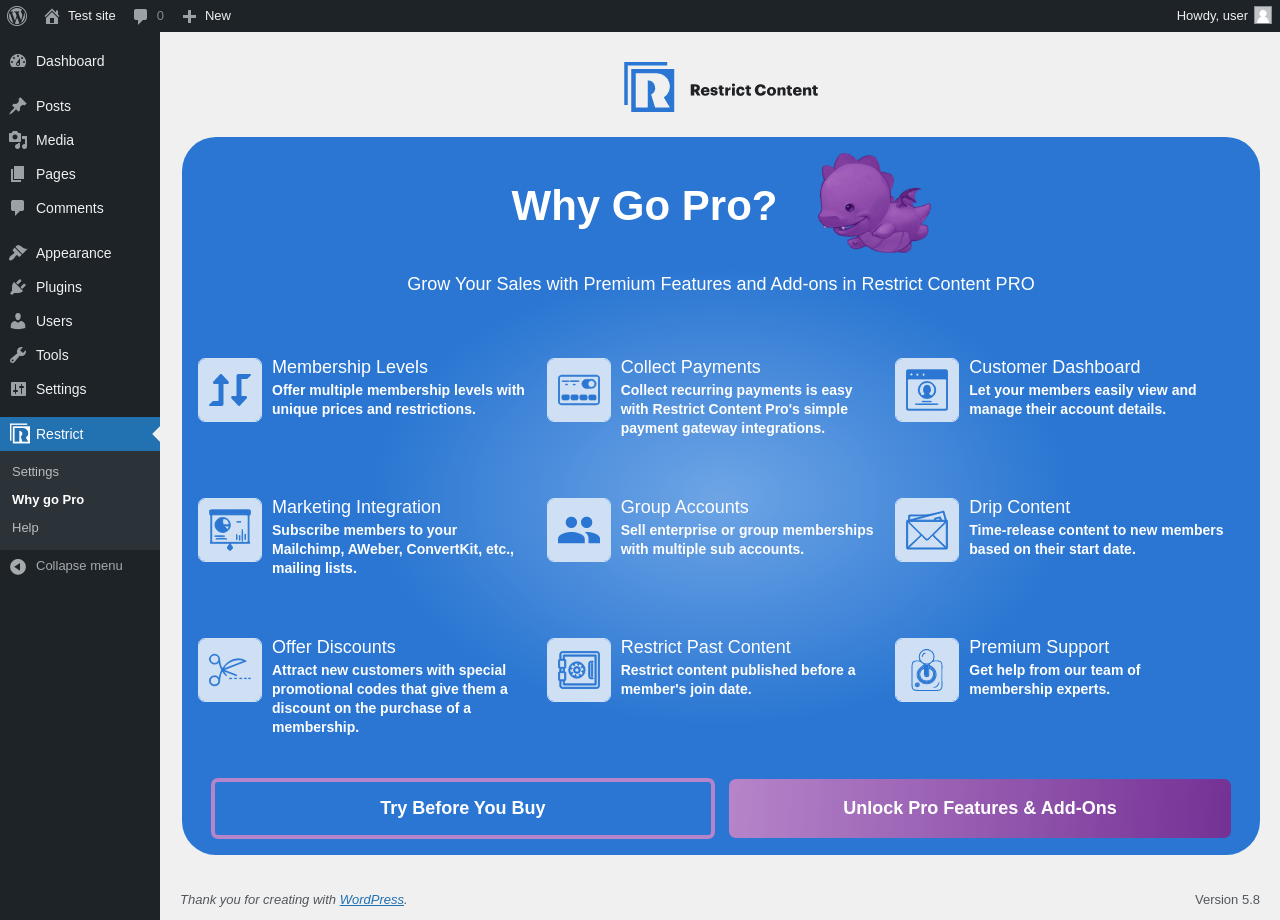Click the Comments icon in sidebar
The height and width of the screenshot is (920, 1280).
(x=18, y=208)
